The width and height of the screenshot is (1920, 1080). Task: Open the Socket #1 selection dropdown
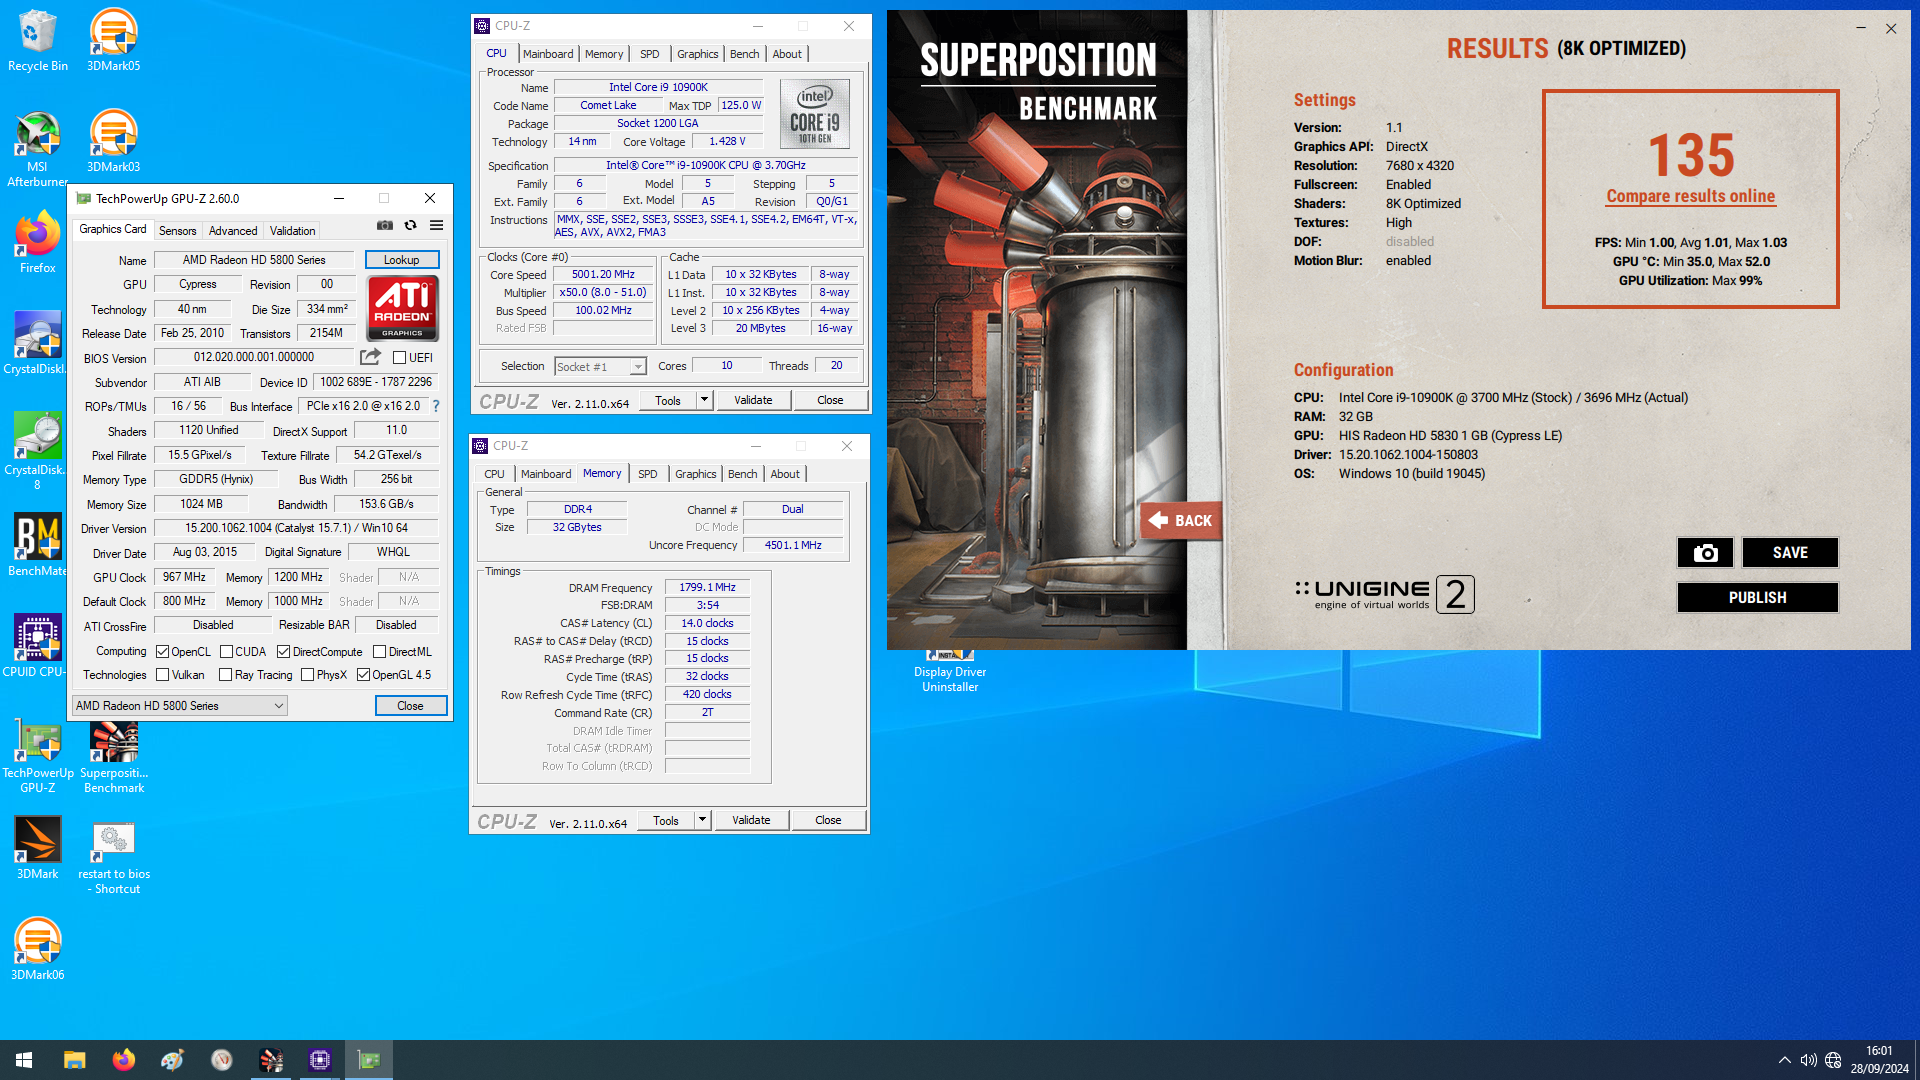point(601,367)
